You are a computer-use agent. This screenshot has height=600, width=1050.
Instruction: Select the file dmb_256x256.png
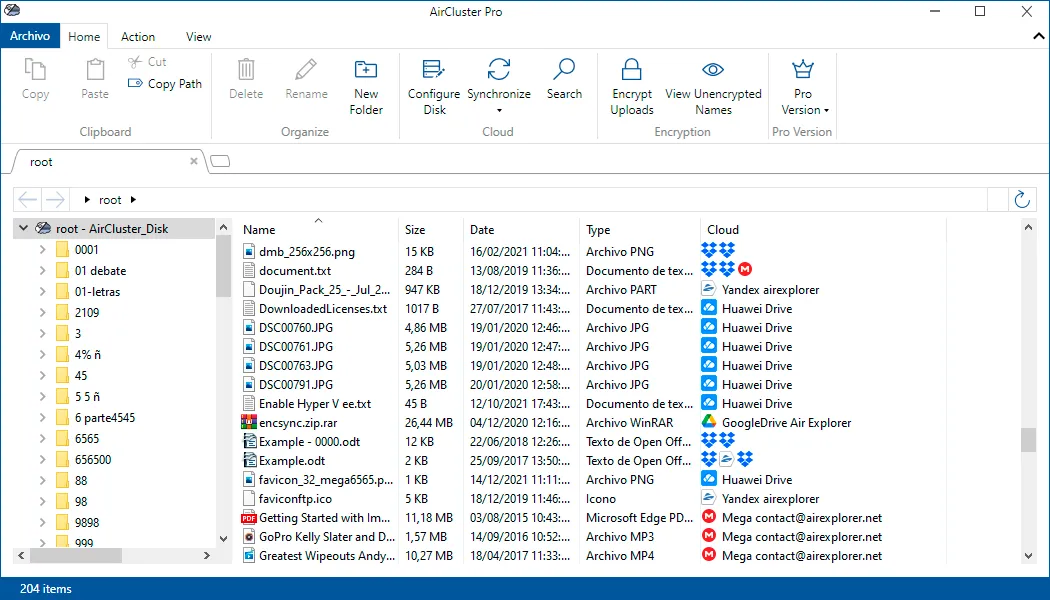[307, 252]
